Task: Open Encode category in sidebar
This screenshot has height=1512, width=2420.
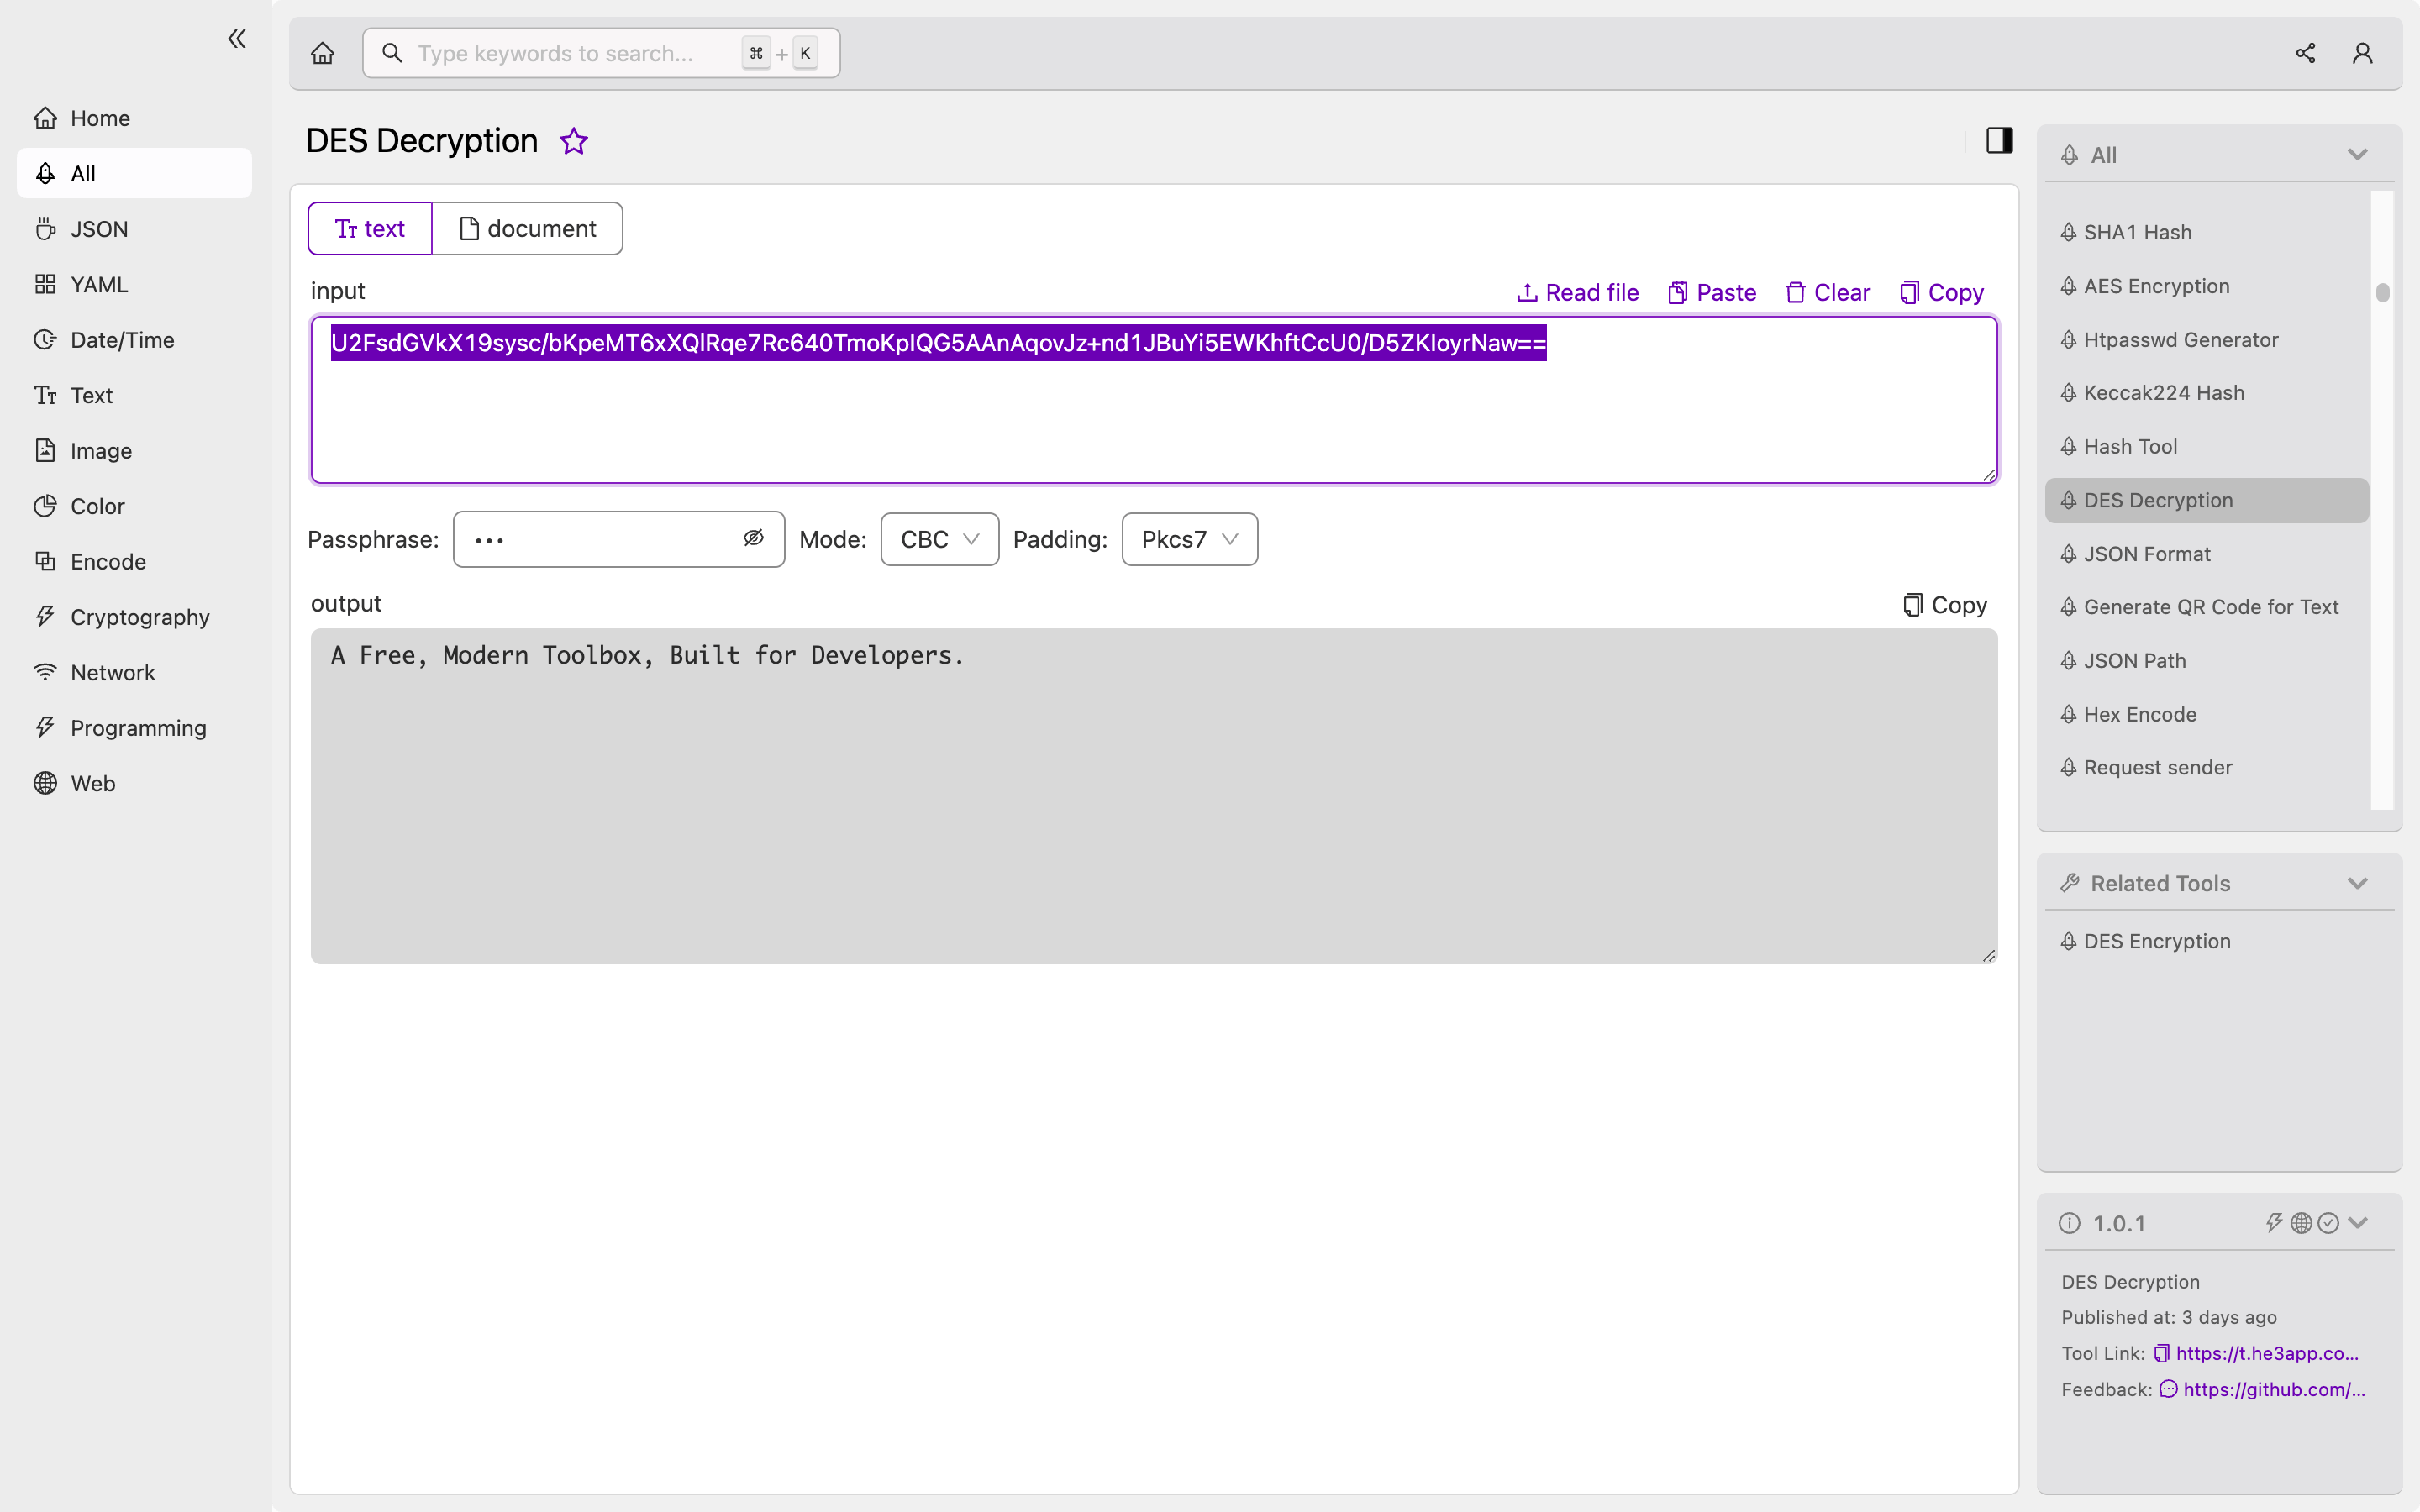Action: tap(134, 562)
